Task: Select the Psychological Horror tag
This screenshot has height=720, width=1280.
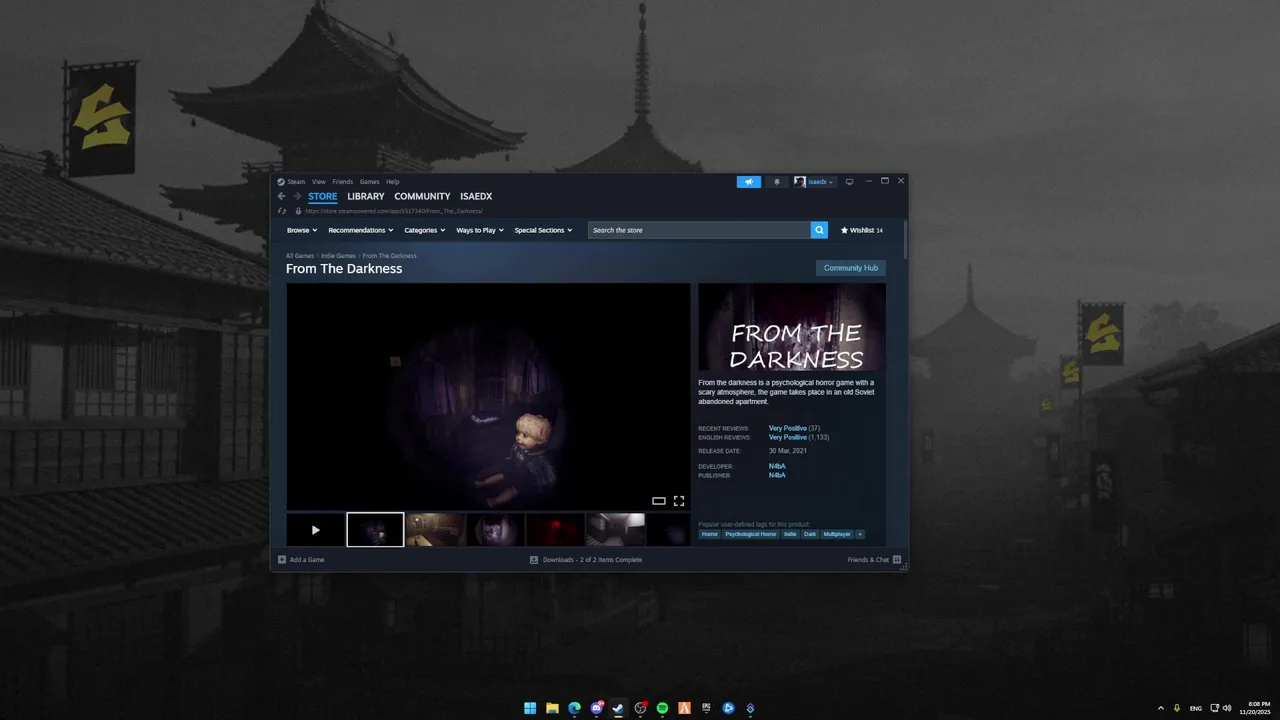Action: (x=751, y=534)
